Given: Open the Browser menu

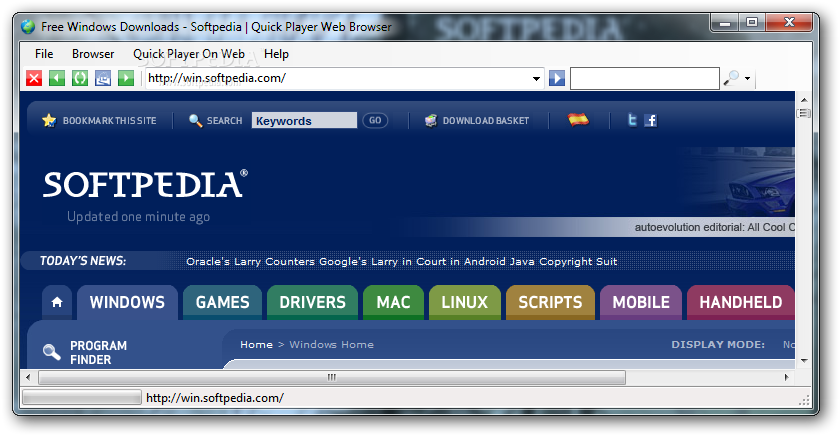Looking at the screenshot, I should coord(93,54).
